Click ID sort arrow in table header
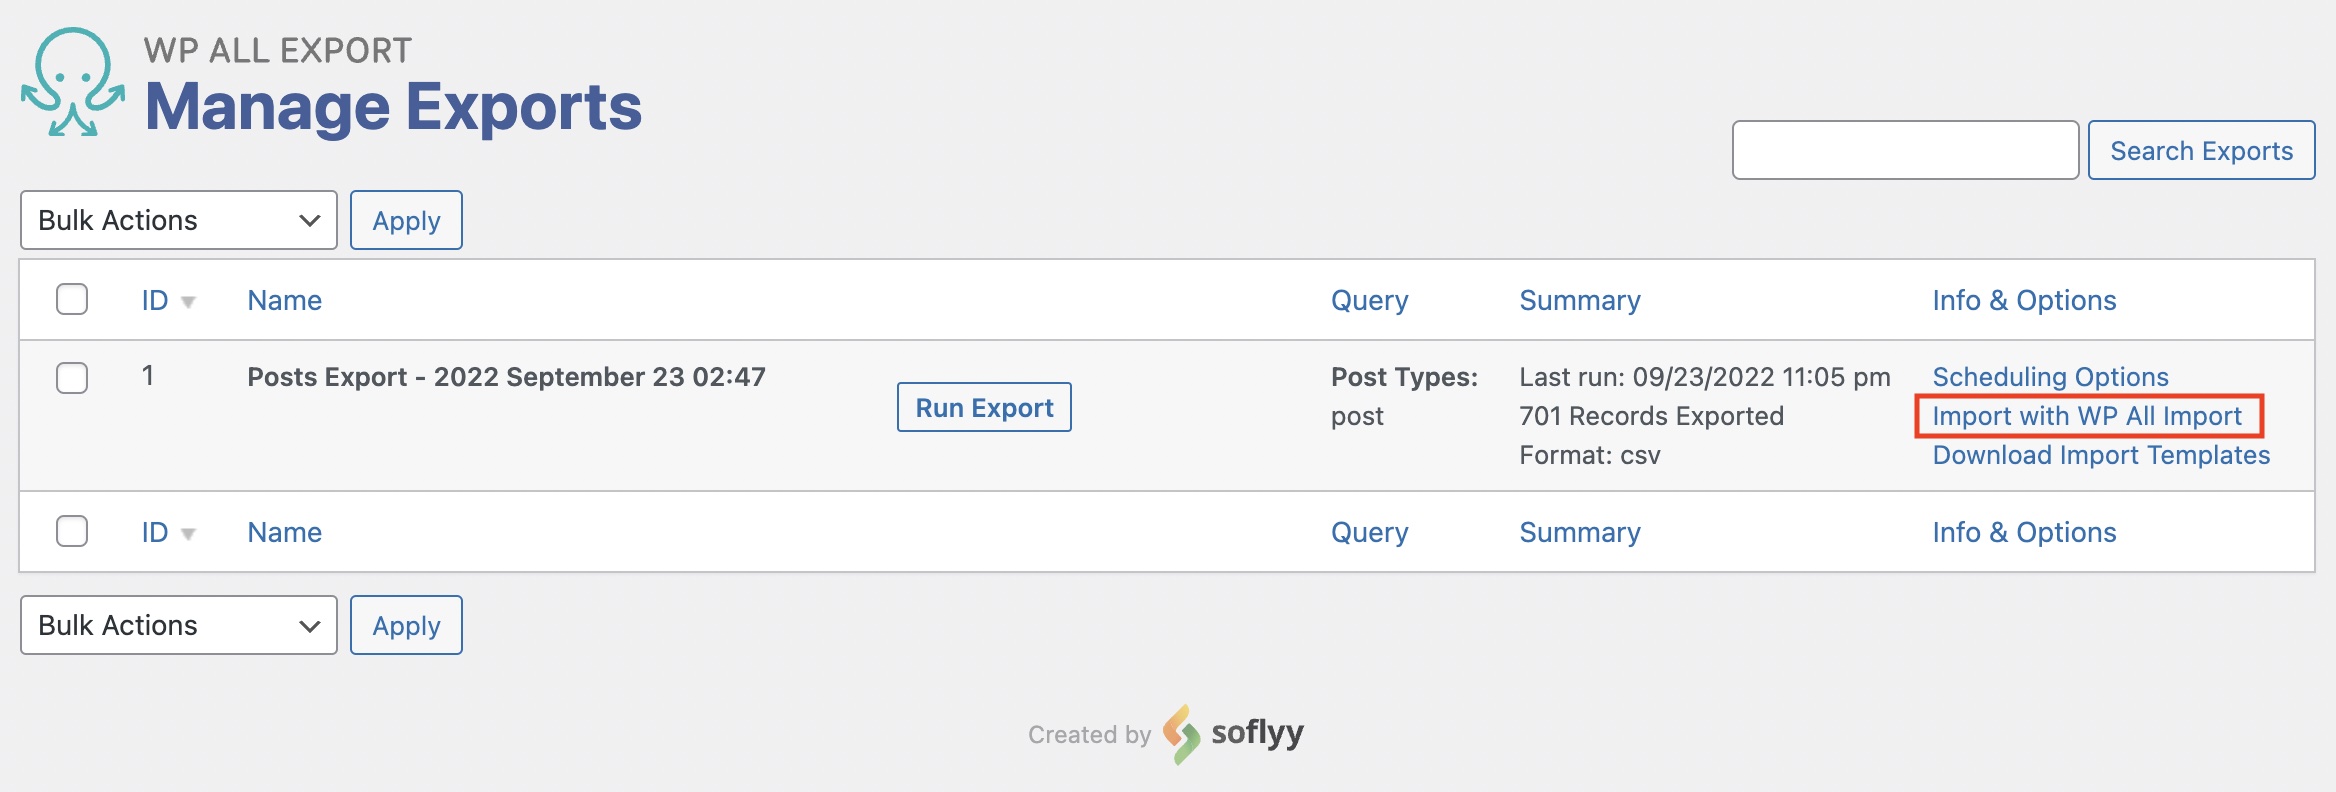Image resolution: width=2336 pixels, height=792 pixels. (188, 302)
